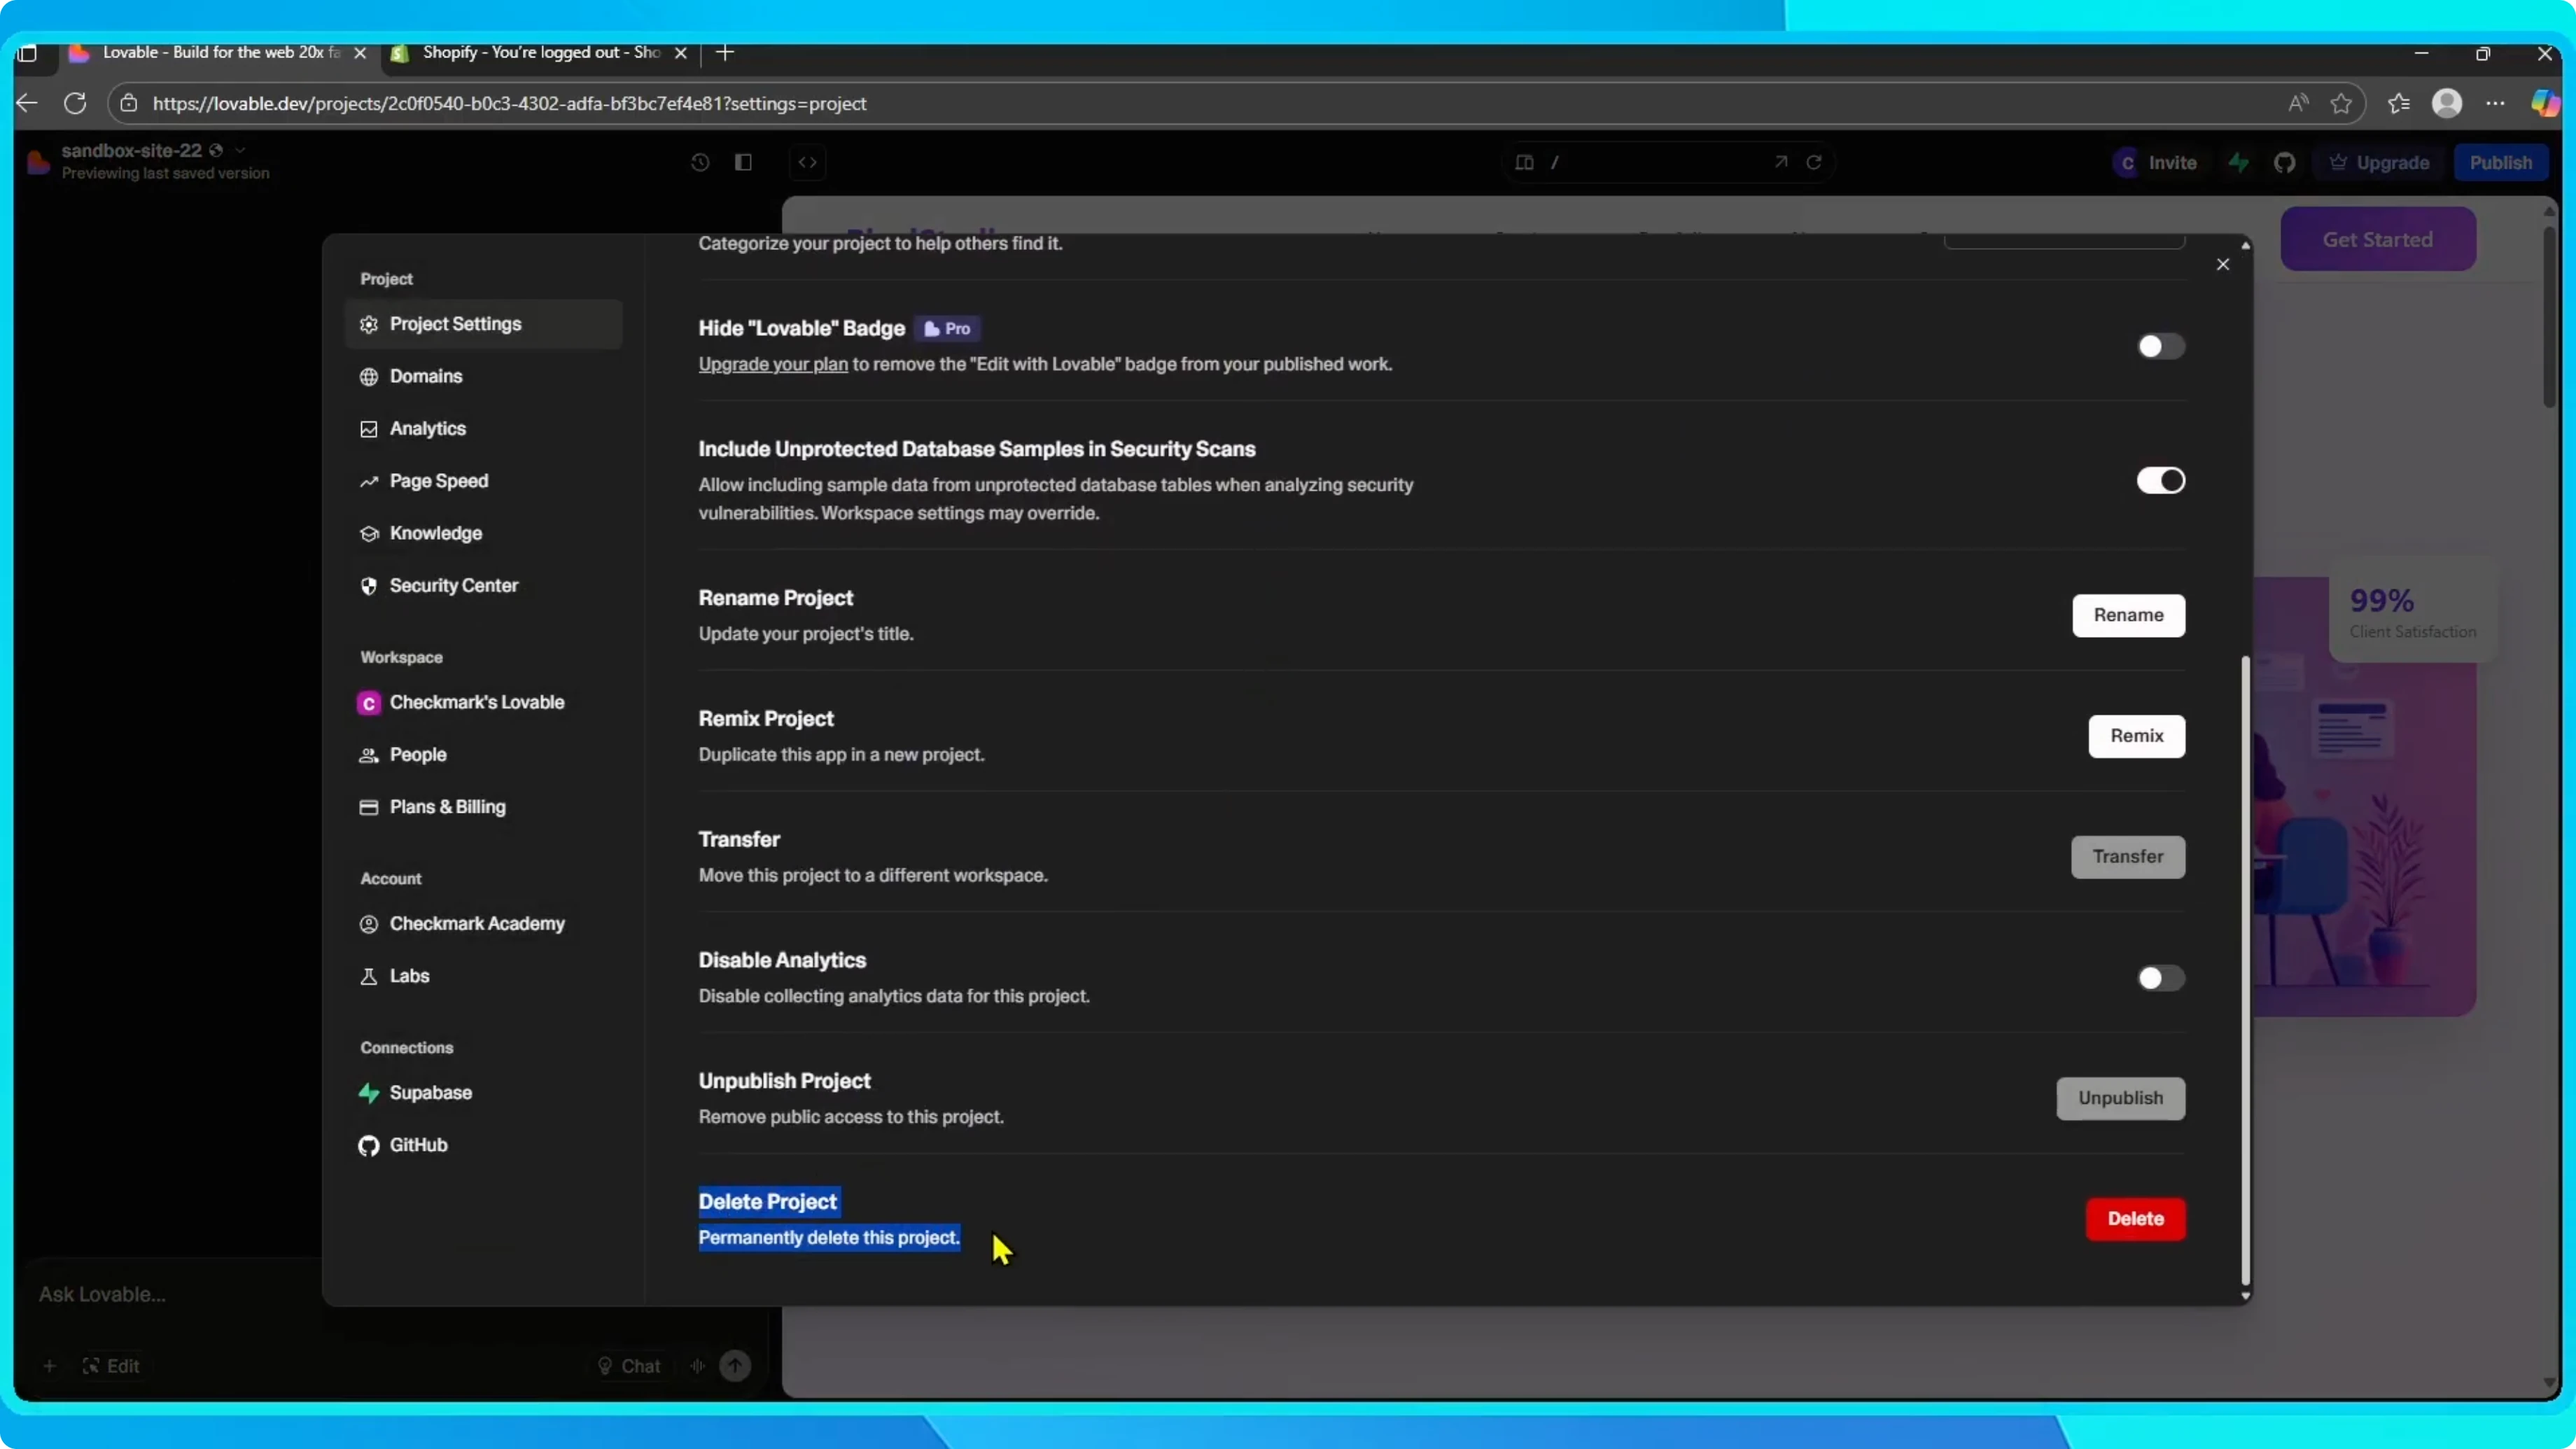Open Page Speed settings
2576x1449 pixels.
click(x=483, y=481)
